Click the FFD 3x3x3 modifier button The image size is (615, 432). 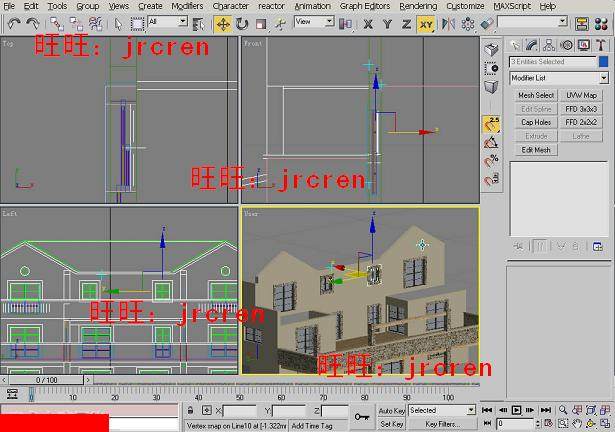pyautogui.click(x=581, y=109)
